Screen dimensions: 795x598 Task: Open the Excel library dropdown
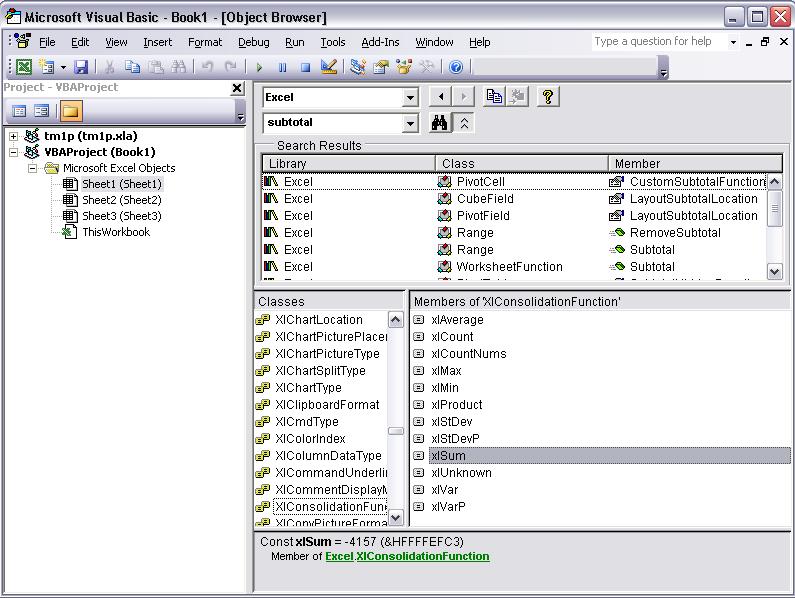(x=410, y=97)
